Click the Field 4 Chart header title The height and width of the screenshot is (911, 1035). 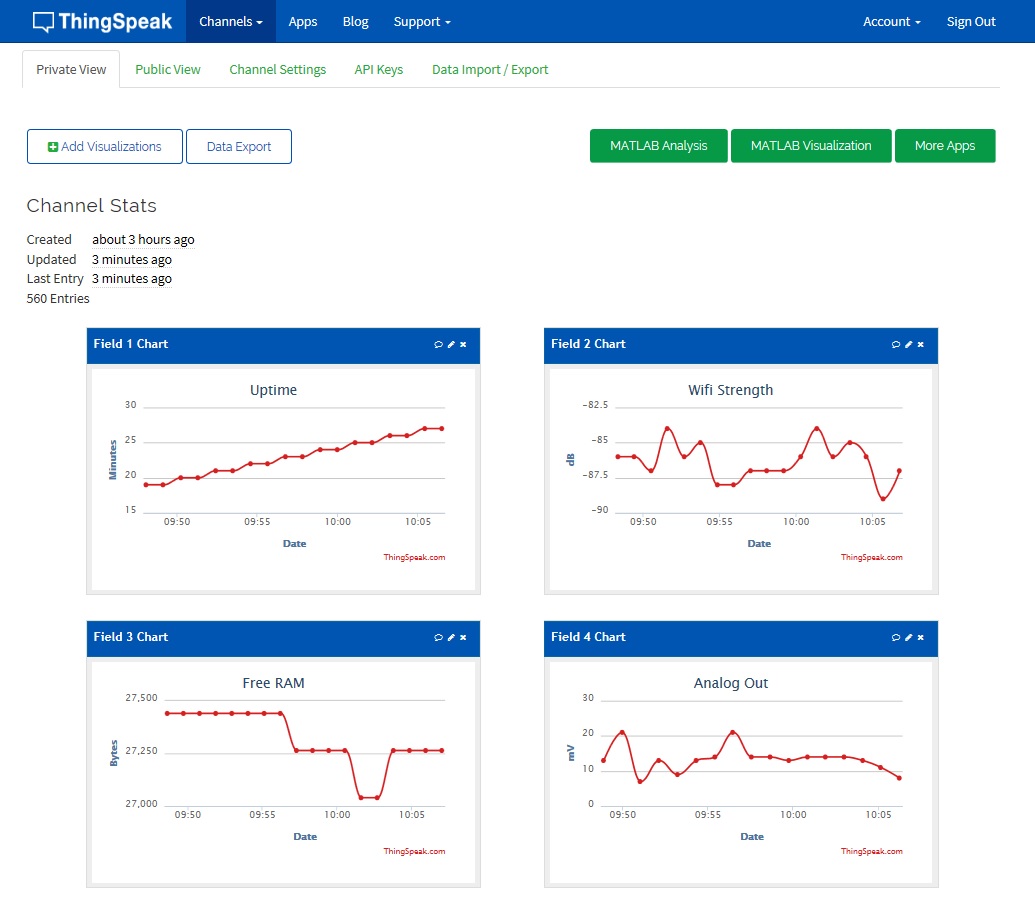point(588,637)
